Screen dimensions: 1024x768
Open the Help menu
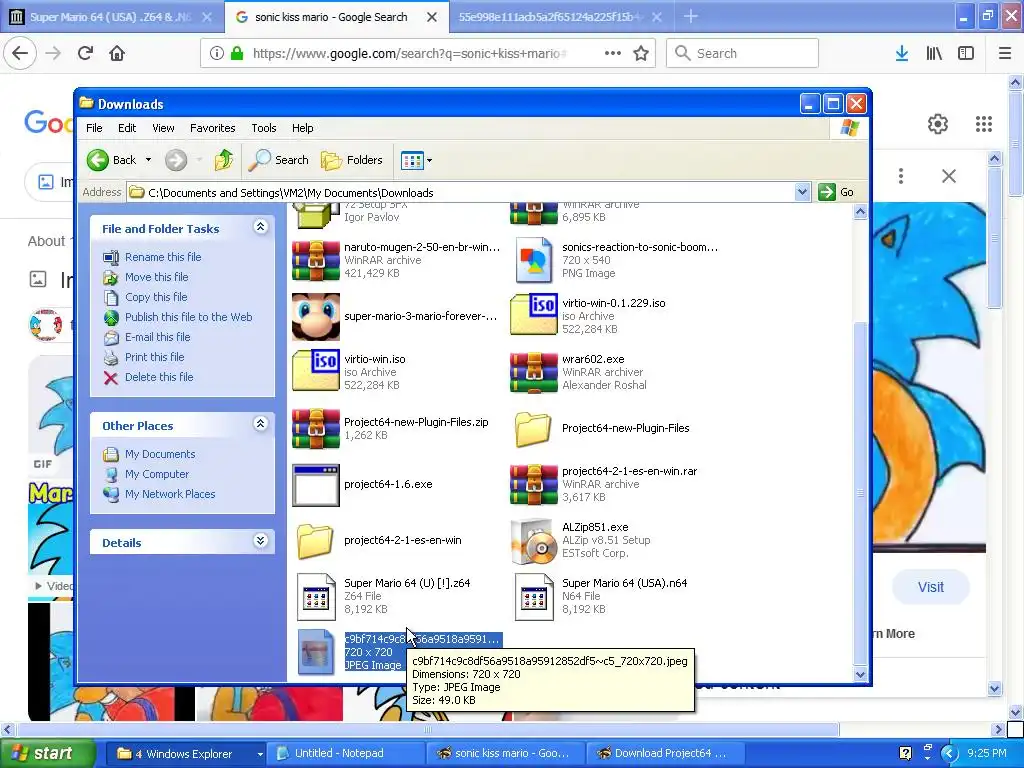(x=302, y=128)
